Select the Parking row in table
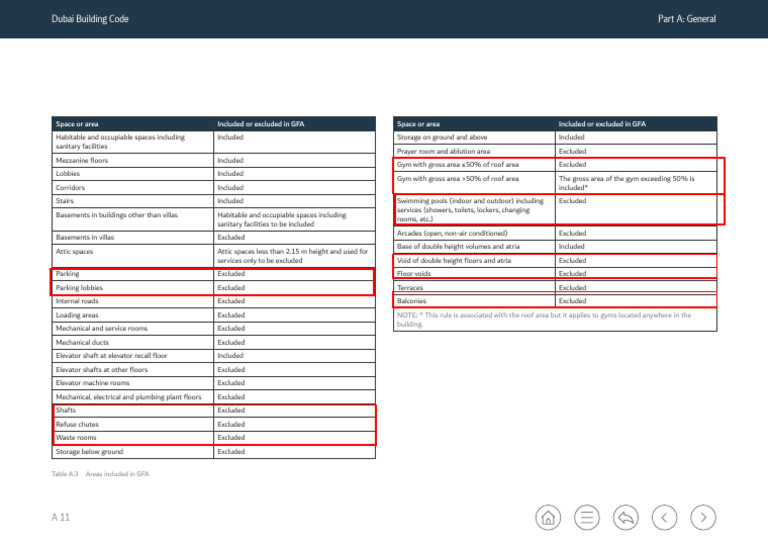Image resolution: width=768 pixels, height=543 pixels. point(214,274)
